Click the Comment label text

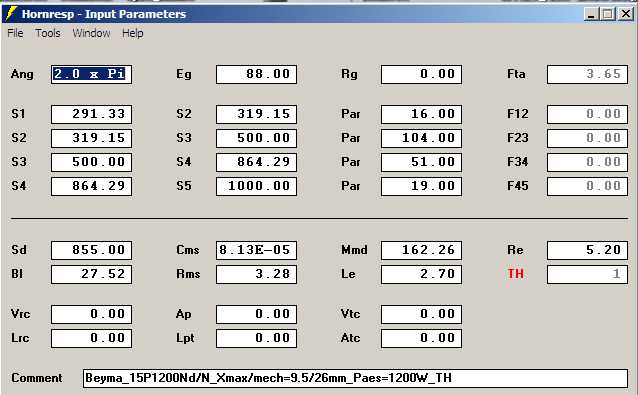(x=37, y=378)
